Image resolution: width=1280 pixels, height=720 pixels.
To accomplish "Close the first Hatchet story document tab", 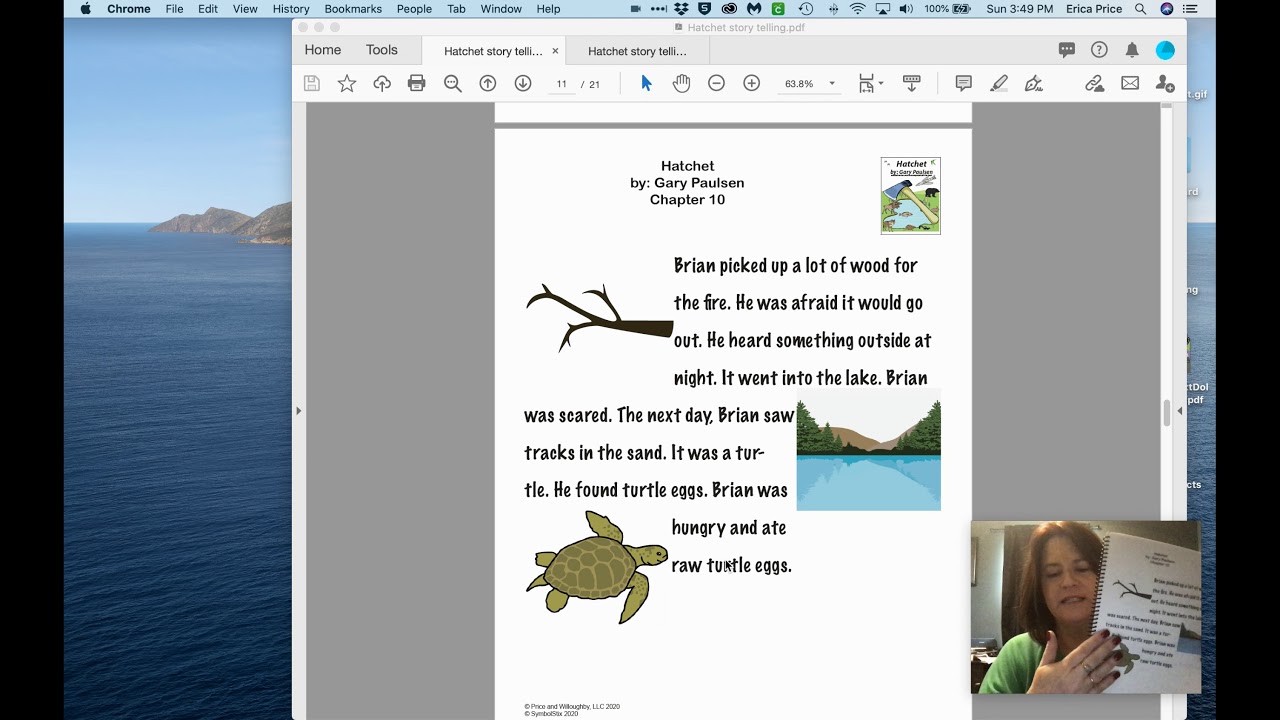I will tap(555, 51).
